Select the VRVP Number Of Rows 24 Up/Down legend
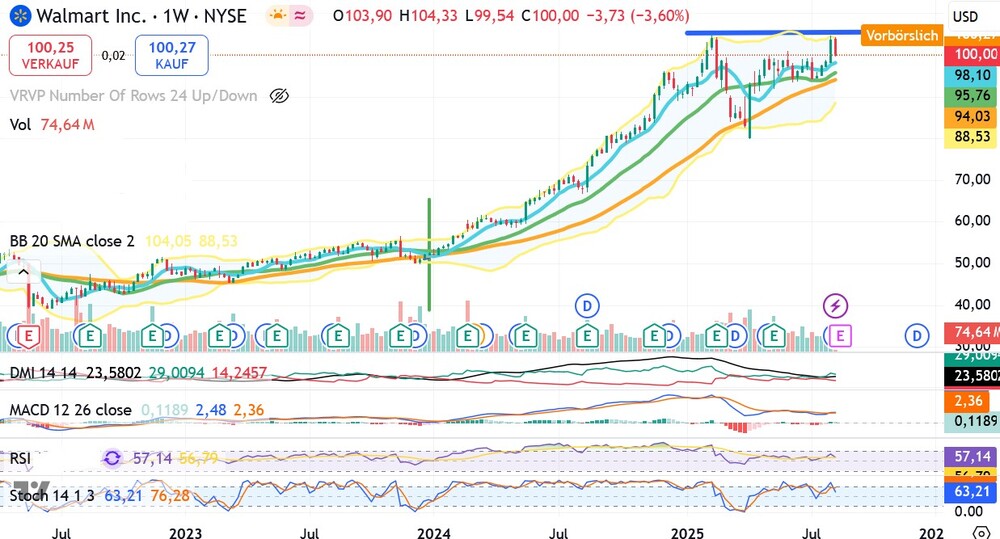The height and width of the screenshot is (539, 1000). [134, 96]
